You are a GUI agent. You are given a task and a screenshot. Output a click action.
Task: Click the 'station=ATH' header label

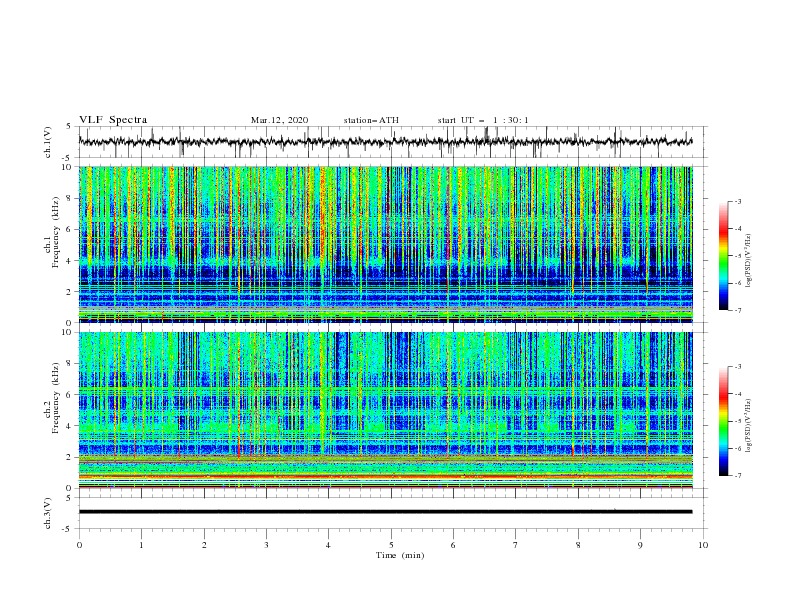click(371, 120)
